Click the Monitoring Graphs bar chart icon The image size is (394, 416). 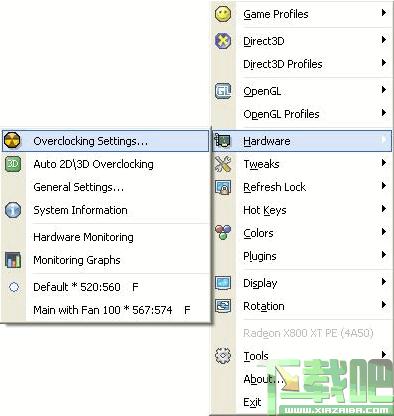pos(13,260)
